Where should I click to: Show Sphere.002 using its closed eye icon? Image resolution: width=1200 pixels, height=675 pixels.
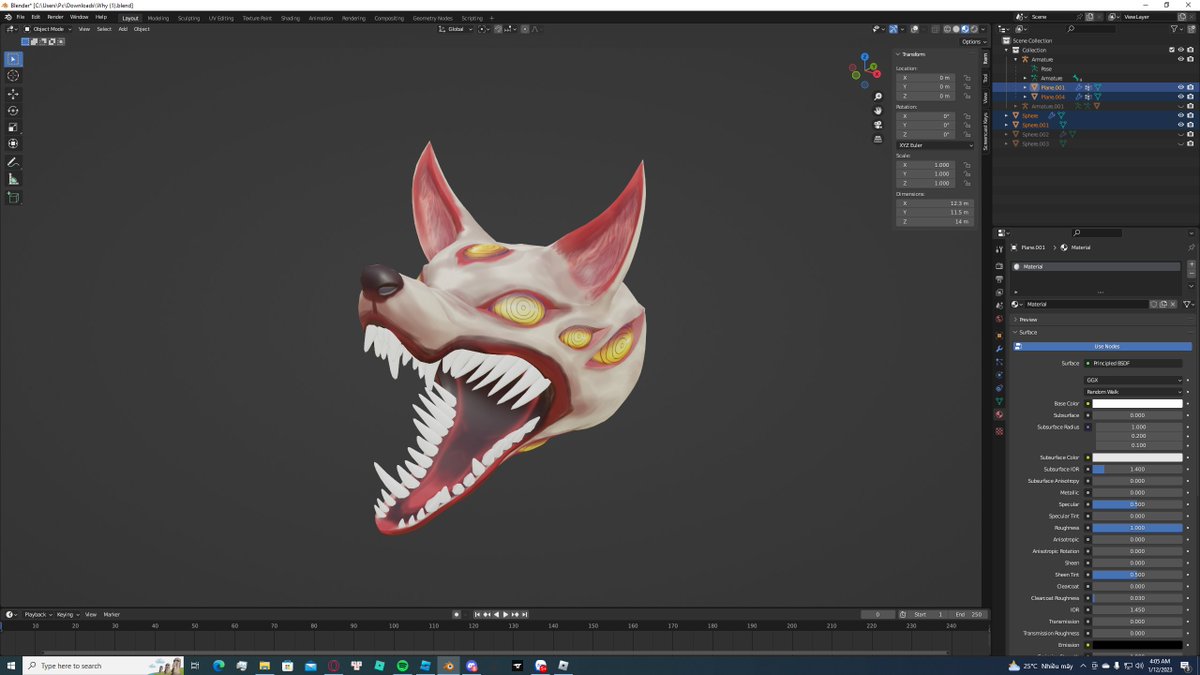(1180, 134)
